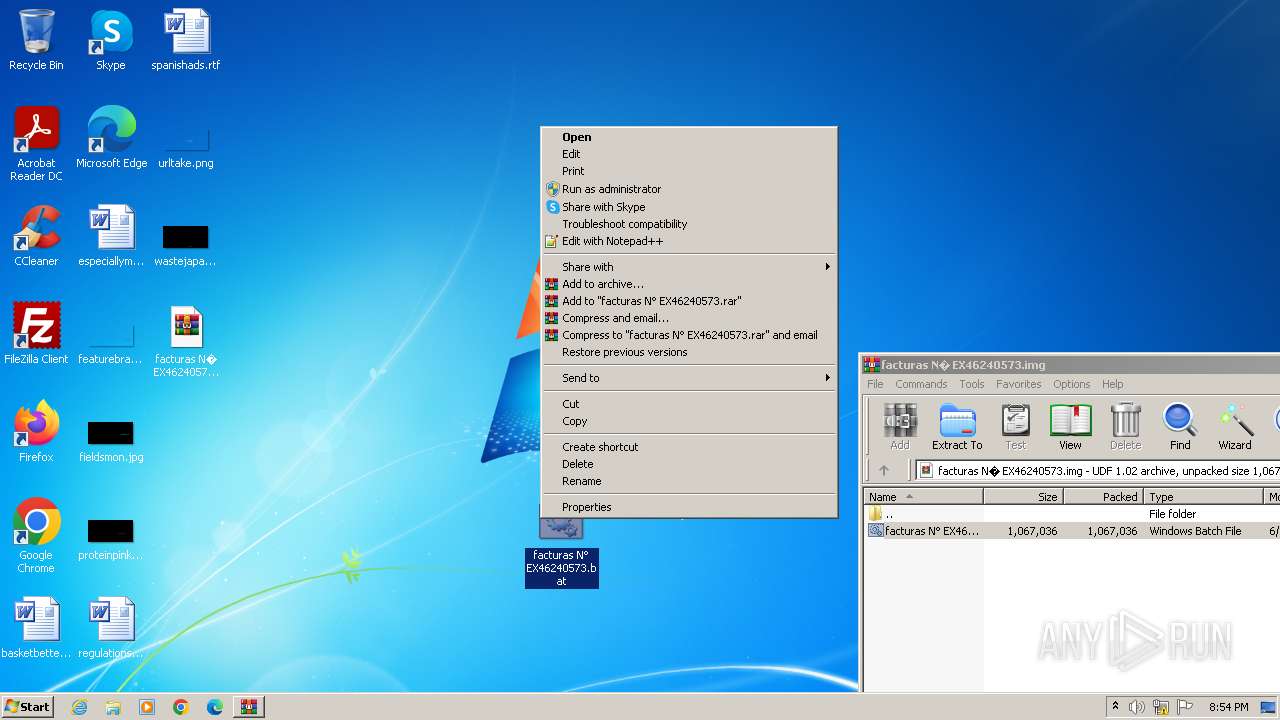Sort WinRAR list by Size column
Image resolution: width=1280 pixels, height=720 pixels.
[x=1023, y=497]
